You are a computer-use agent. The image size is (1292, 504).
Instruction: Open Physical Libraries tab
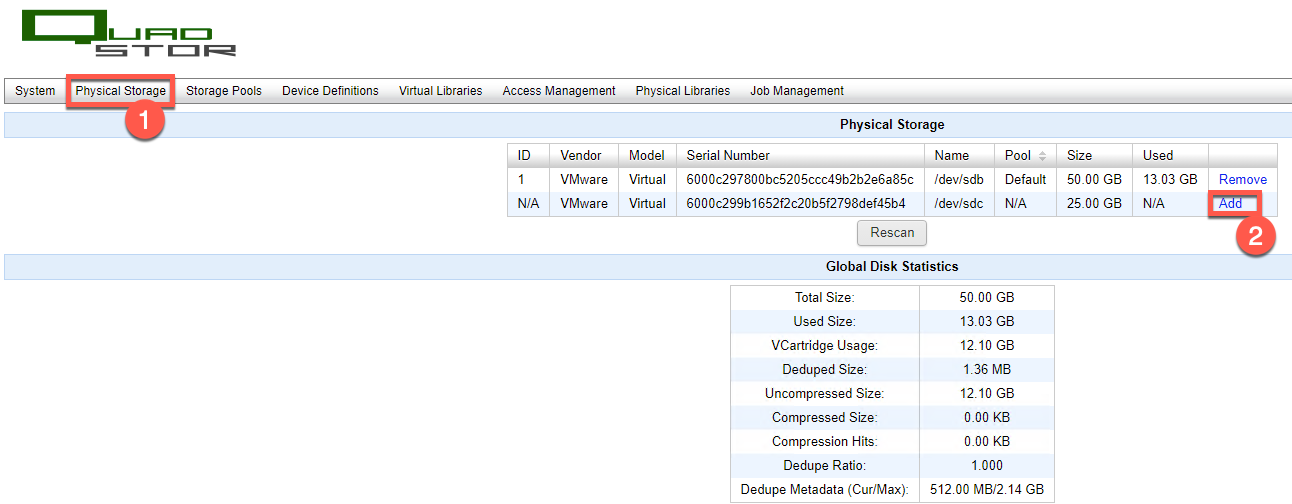[x=683, y=91]
